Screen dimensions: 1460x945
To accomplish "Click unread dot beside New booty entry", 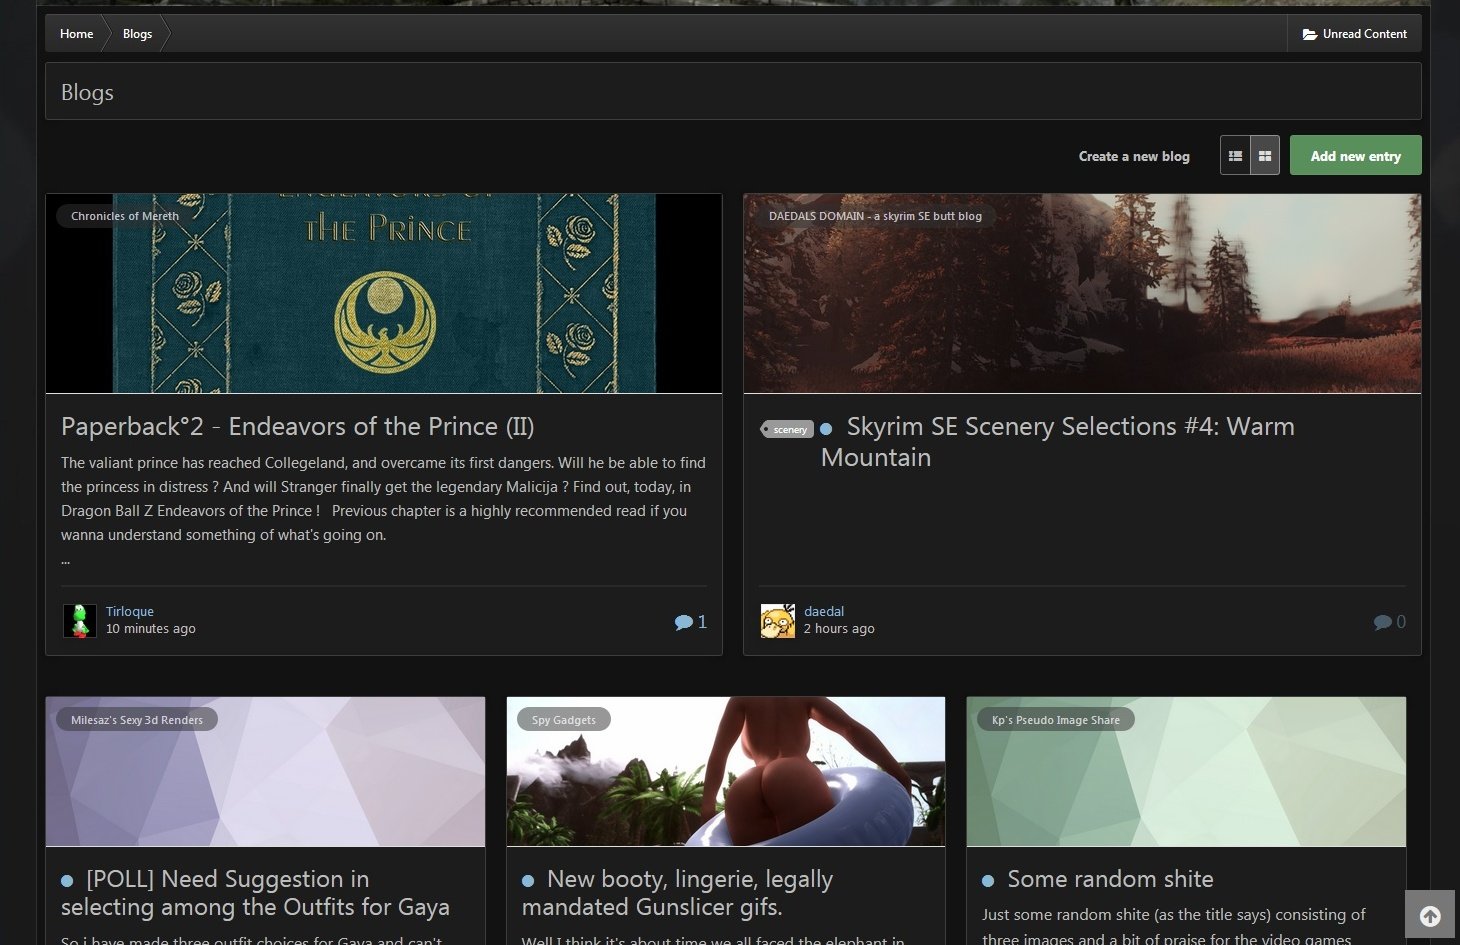I will click(x=528, y=881).
